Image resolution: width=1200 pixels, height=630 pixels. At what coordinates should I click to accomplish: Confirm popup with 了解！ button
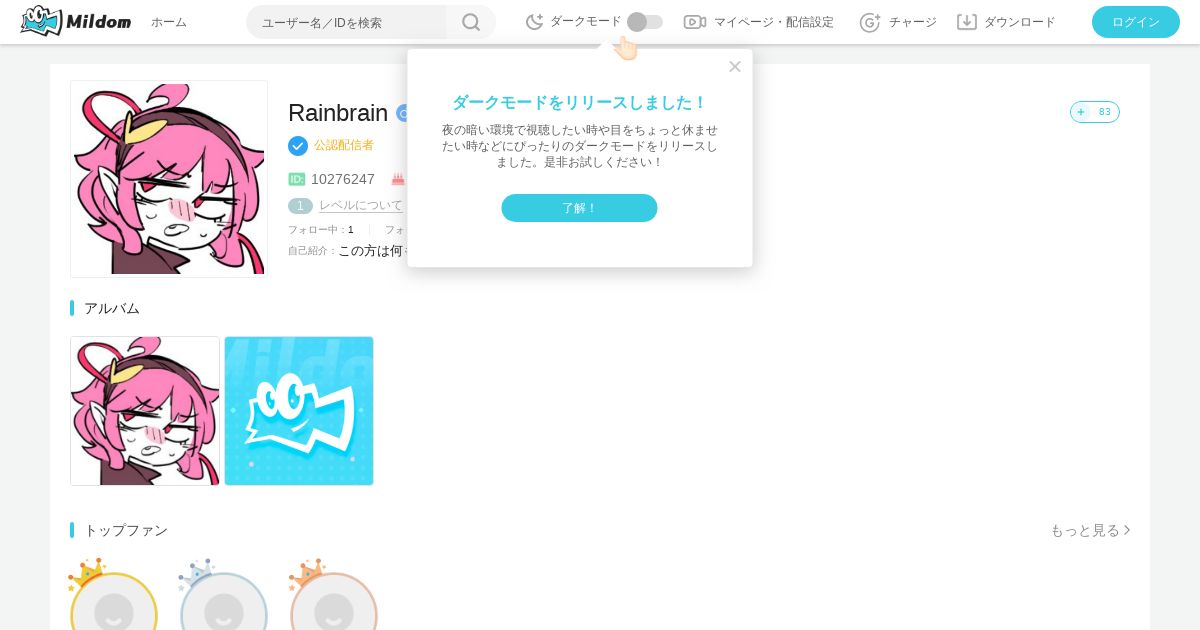point(579,208)
